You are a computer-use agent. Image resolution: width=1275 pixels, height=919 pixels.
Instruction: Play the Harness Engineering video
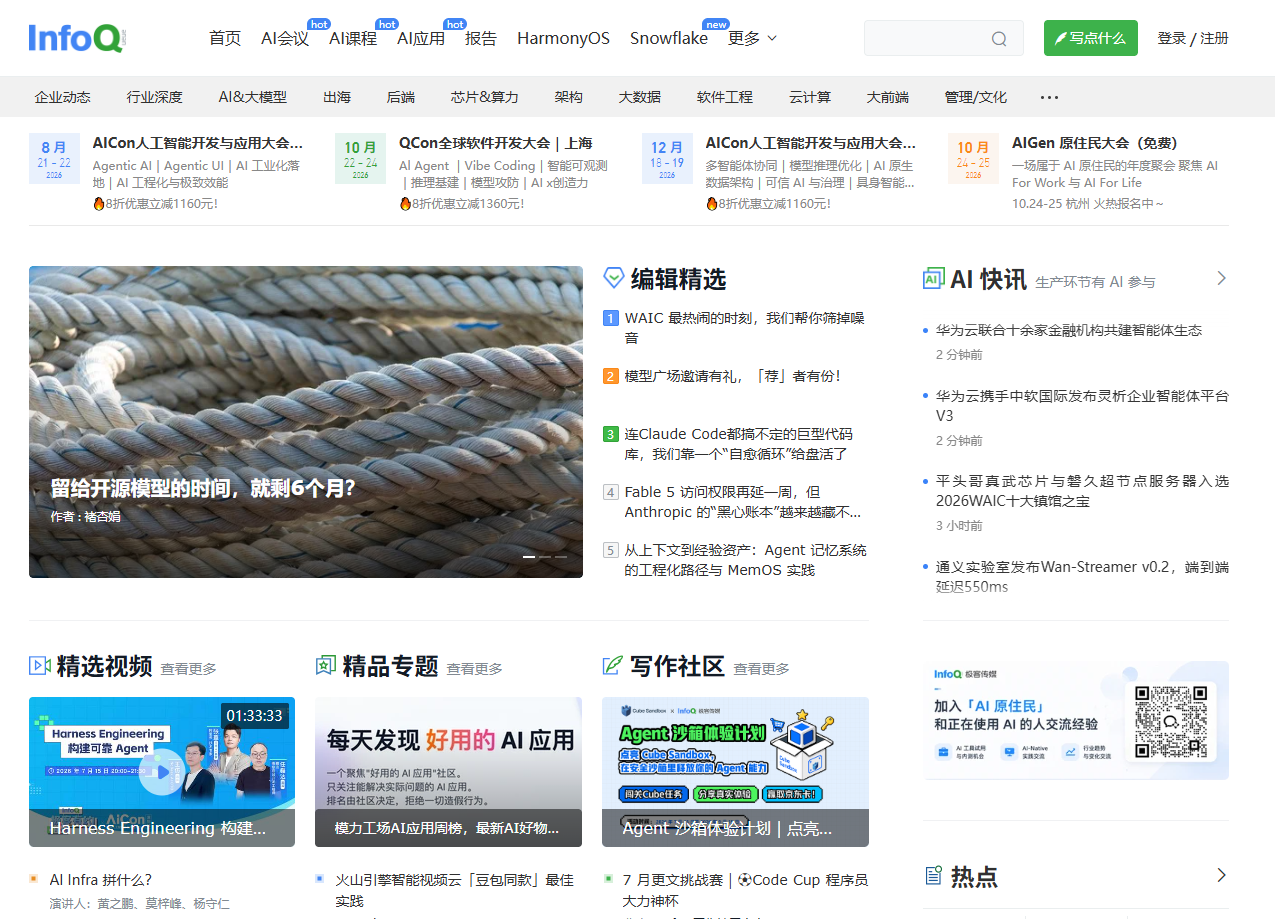click(161, 772)
